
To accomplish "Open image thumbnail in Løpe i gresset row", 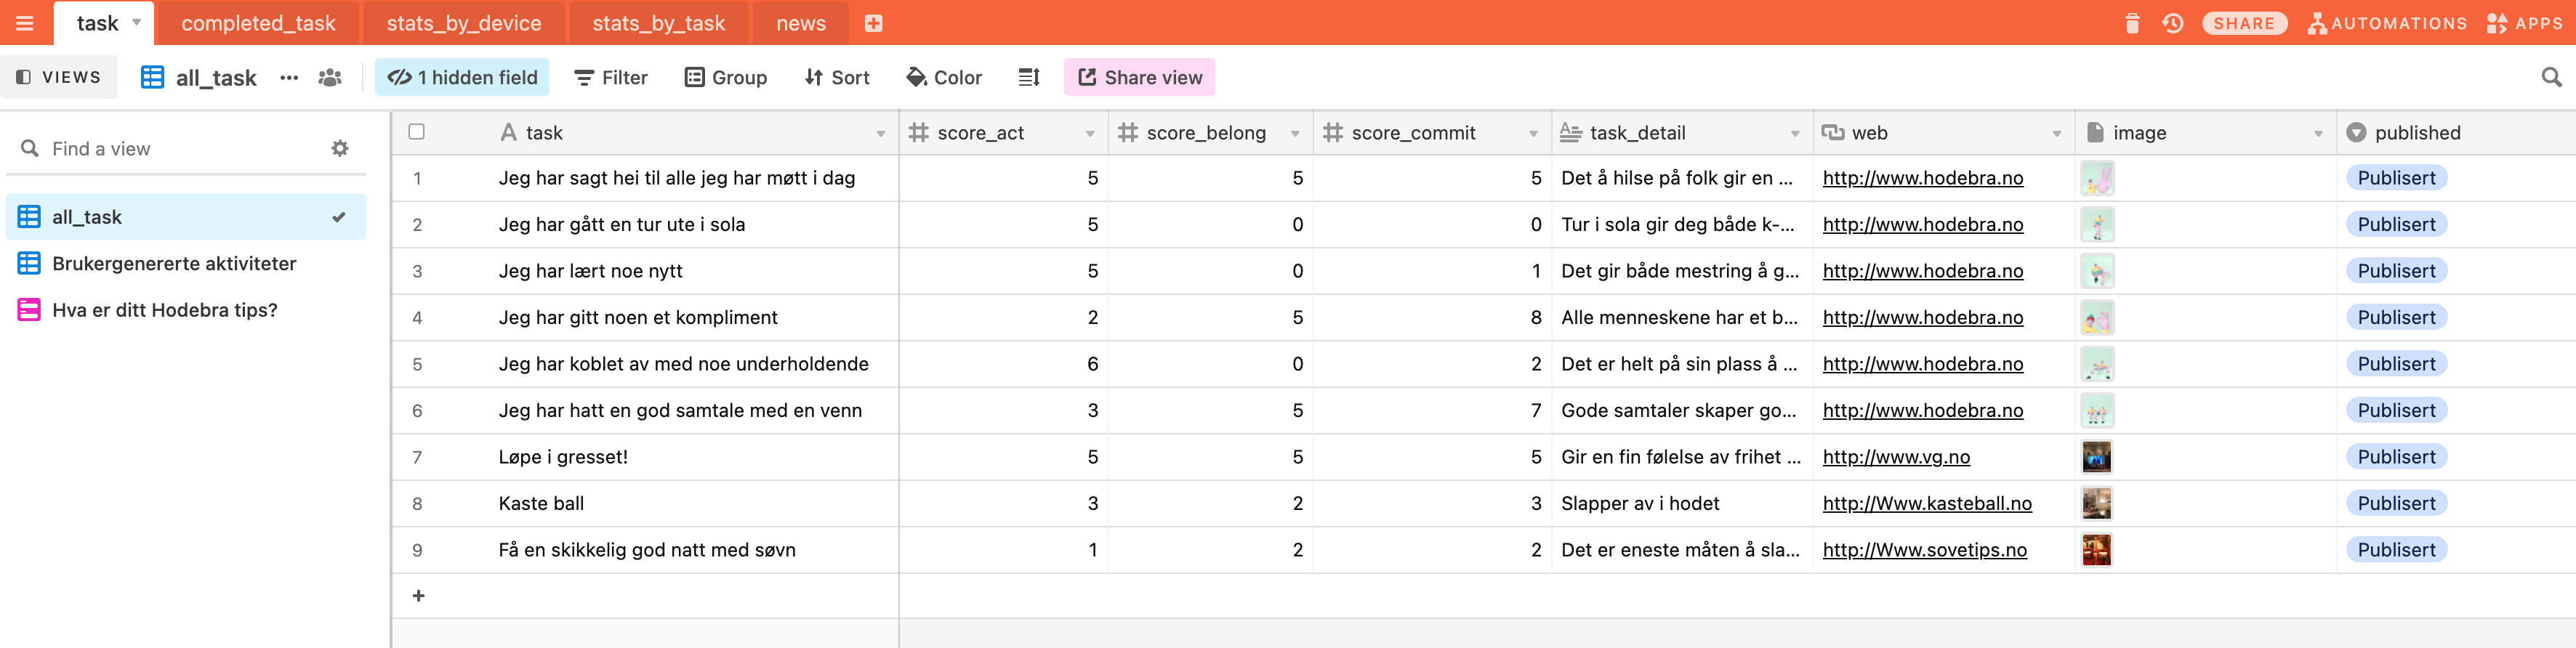I will point(2096,457).
